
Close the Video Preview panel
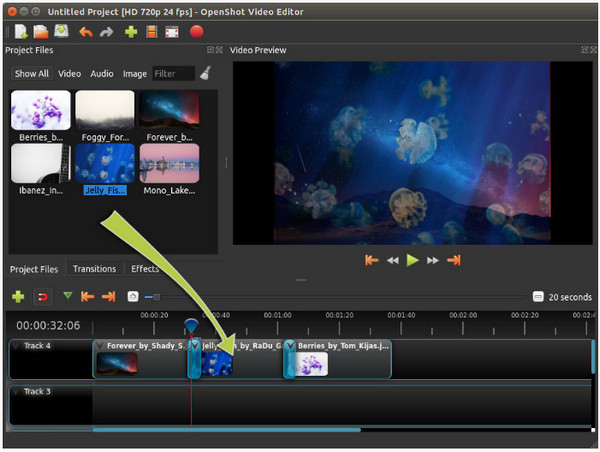(x=593, y=50)
